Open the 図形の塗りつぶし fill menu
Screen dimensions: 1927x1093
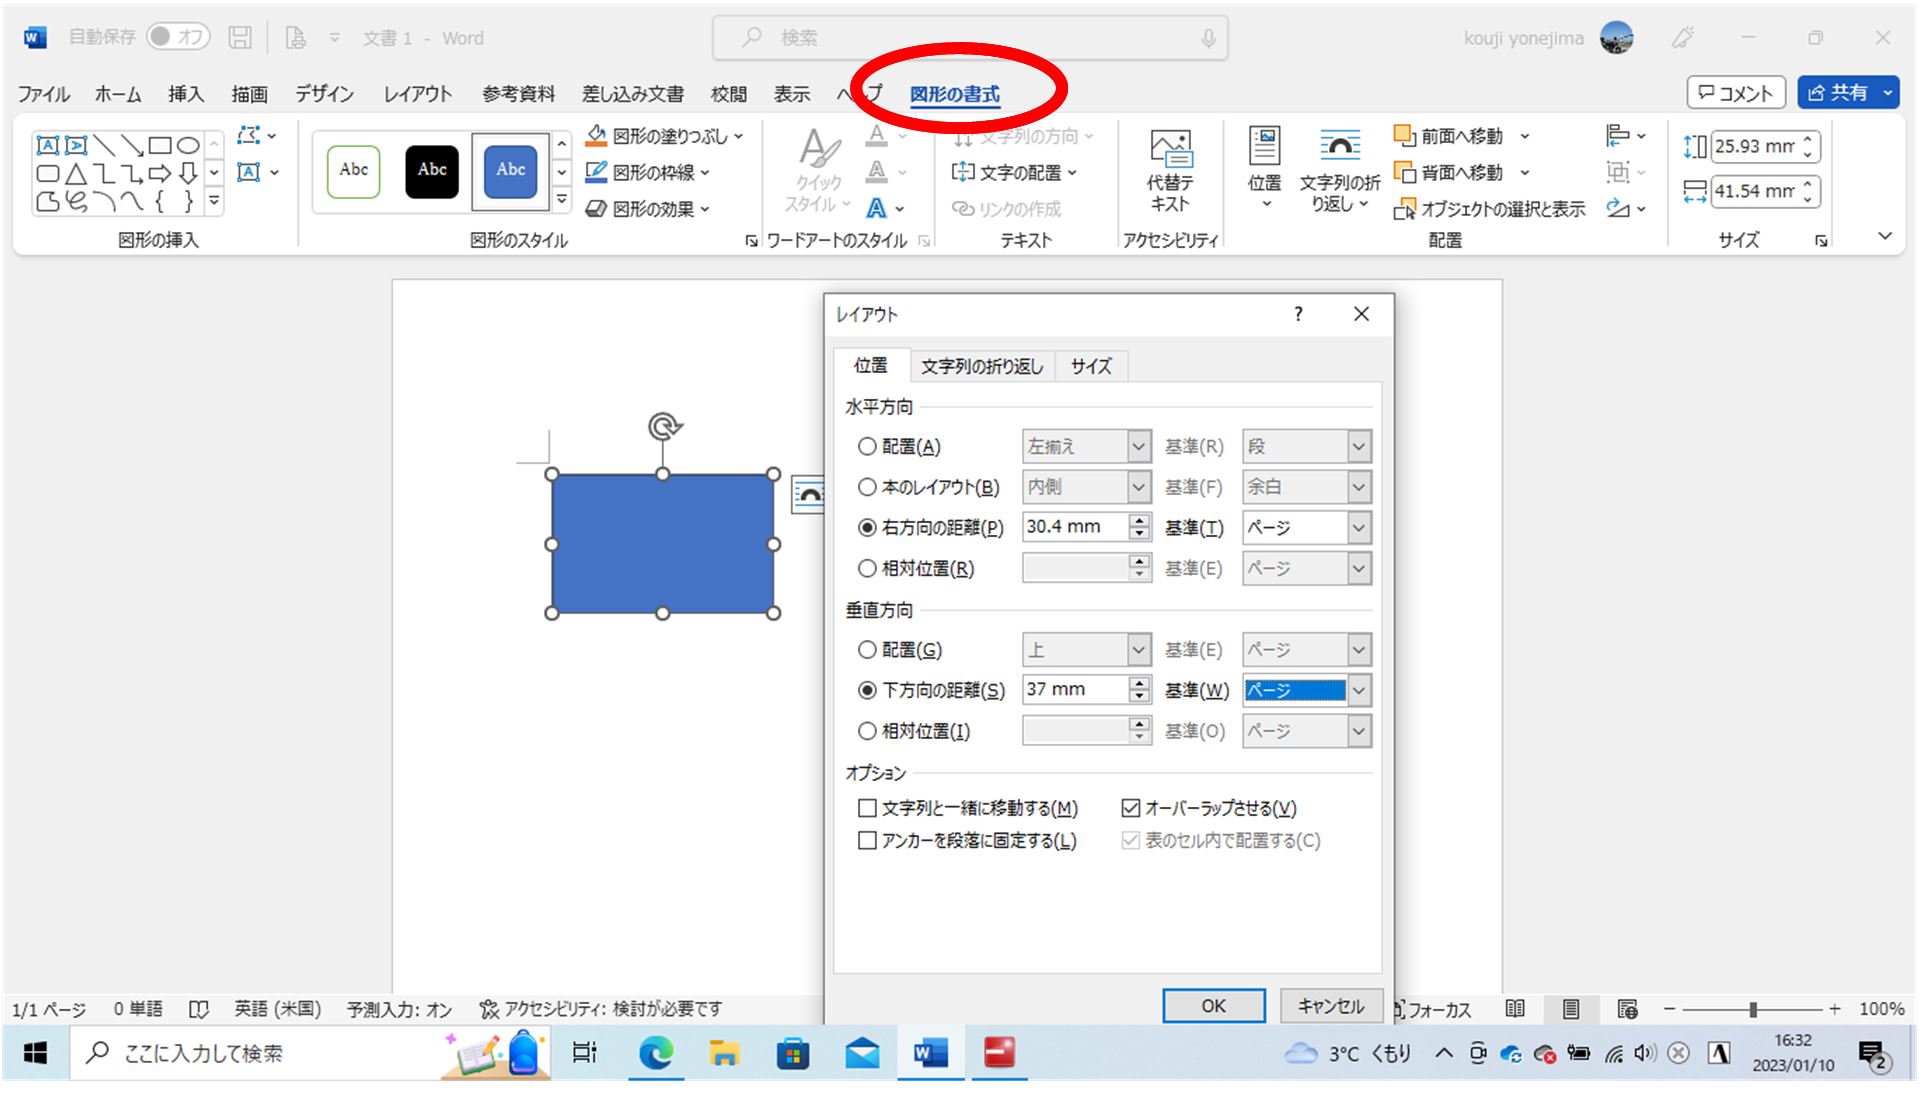pyautogui.click(x=665, y=136)
